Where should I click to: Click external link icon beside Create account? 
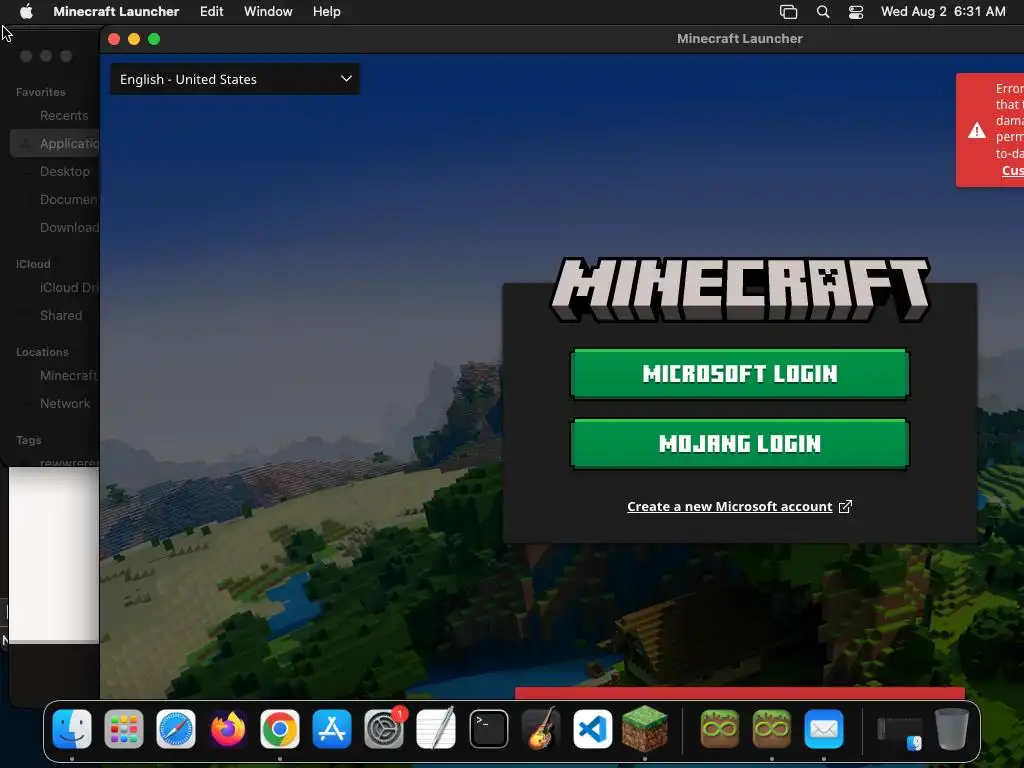point(845,507)
